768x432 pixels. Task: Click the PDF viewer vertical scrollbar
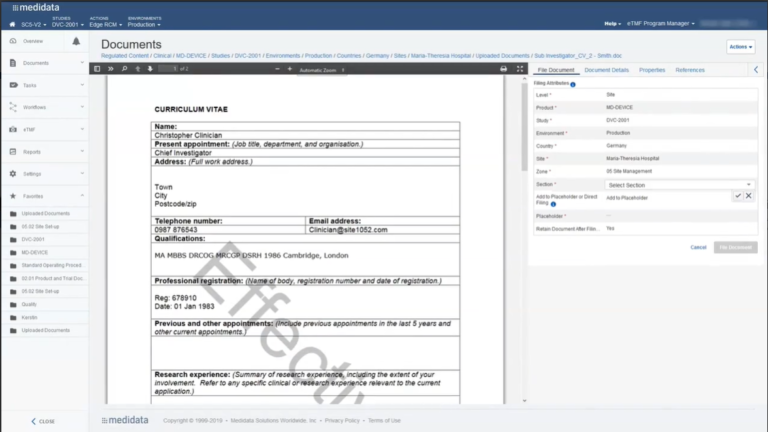[524, 127]
